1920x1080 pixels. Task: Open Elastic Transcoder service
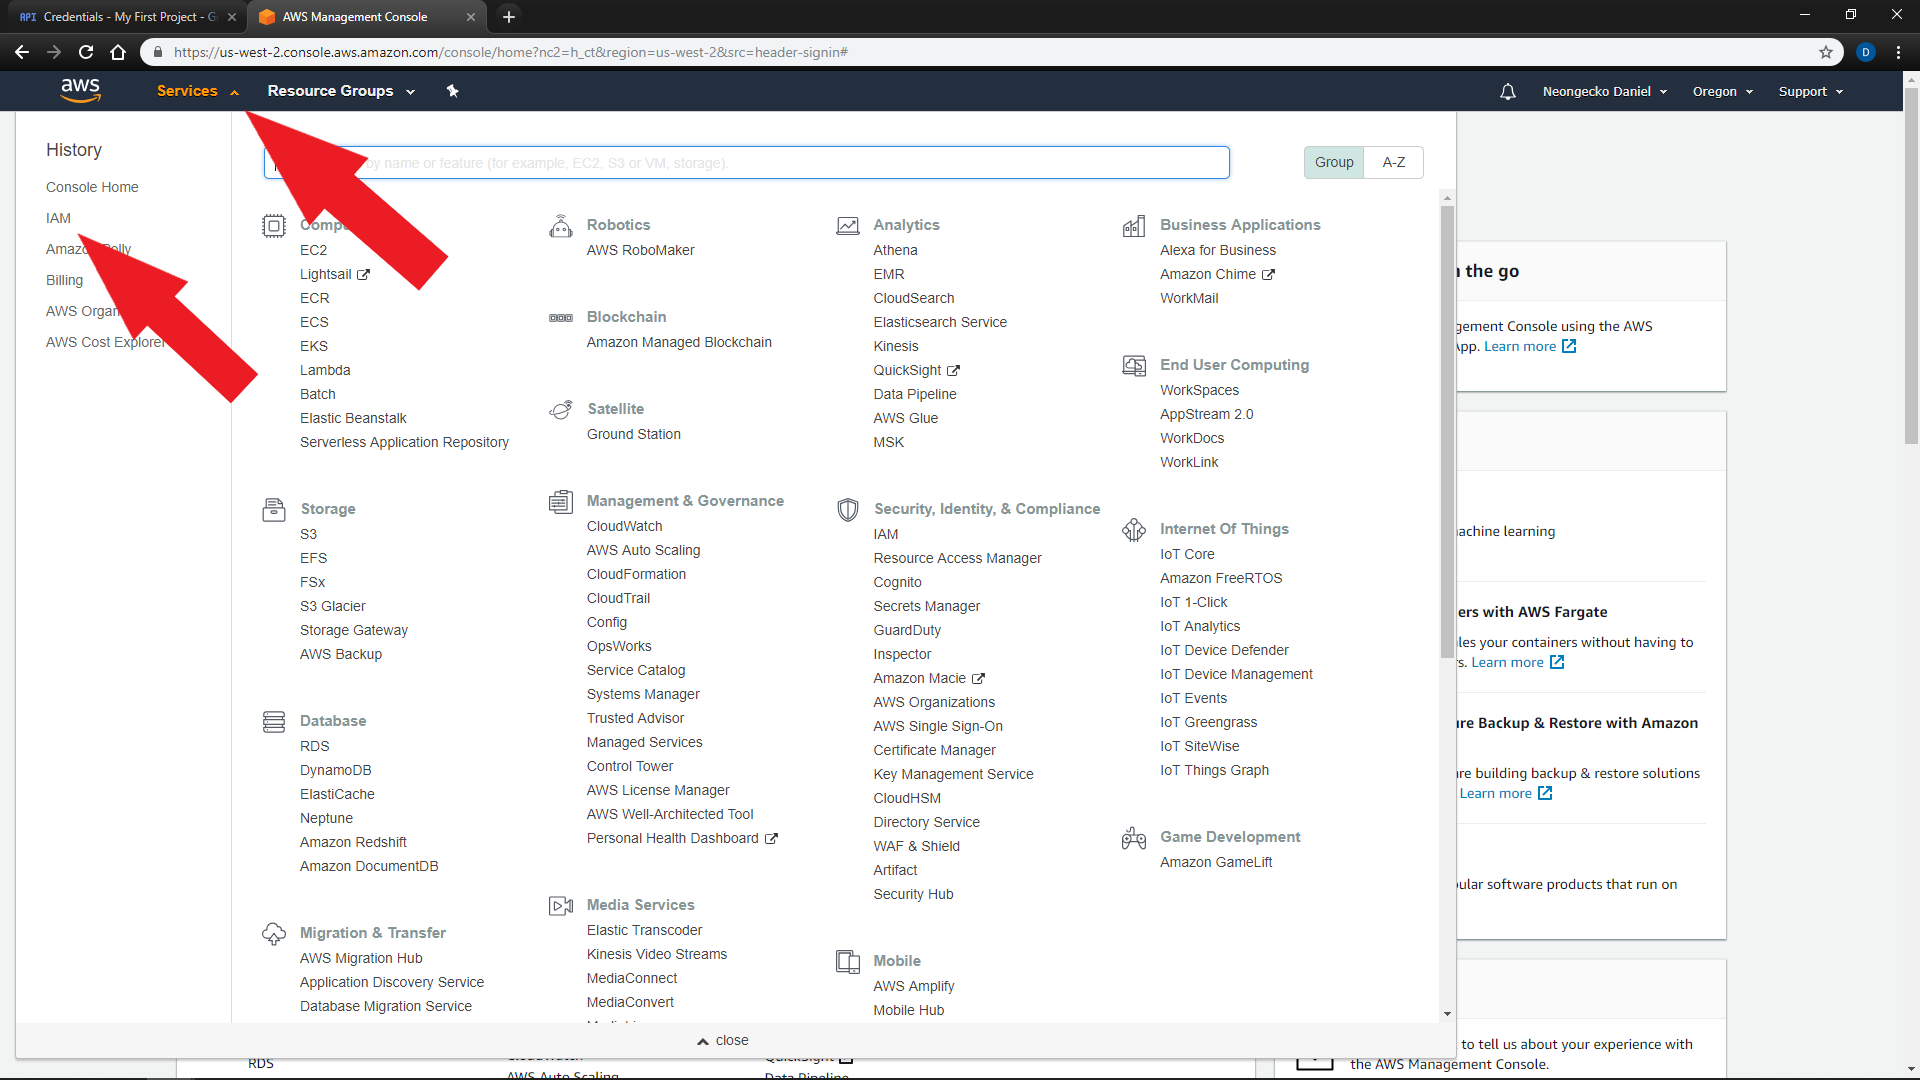click(x=644, y=930)
